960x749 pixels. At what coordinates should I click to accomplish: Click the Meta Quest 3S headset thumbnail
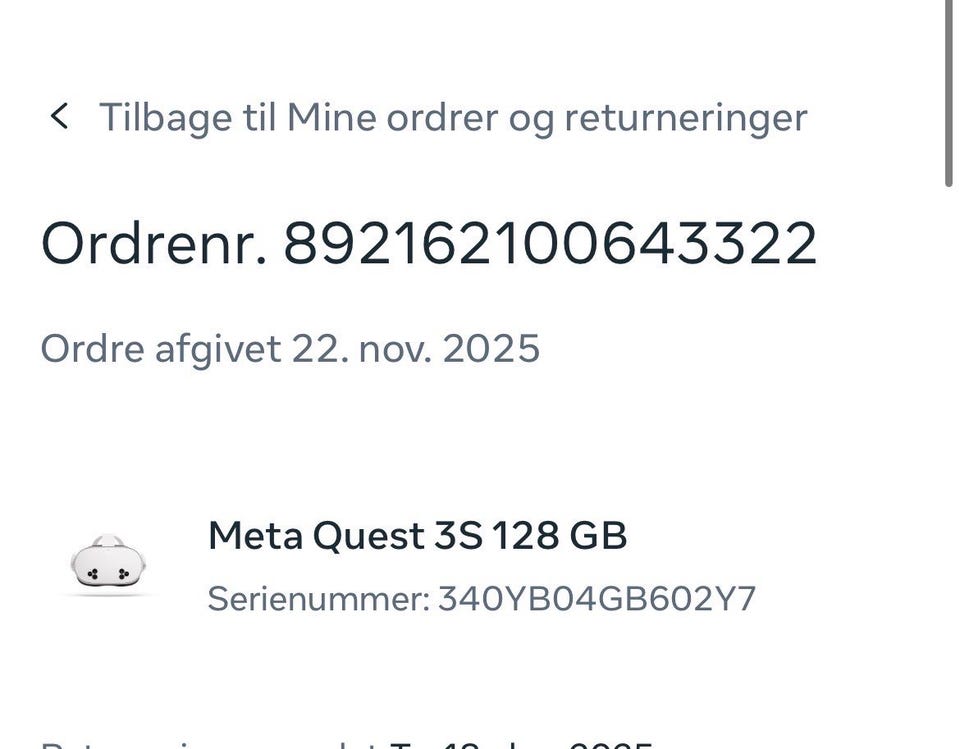109,563
